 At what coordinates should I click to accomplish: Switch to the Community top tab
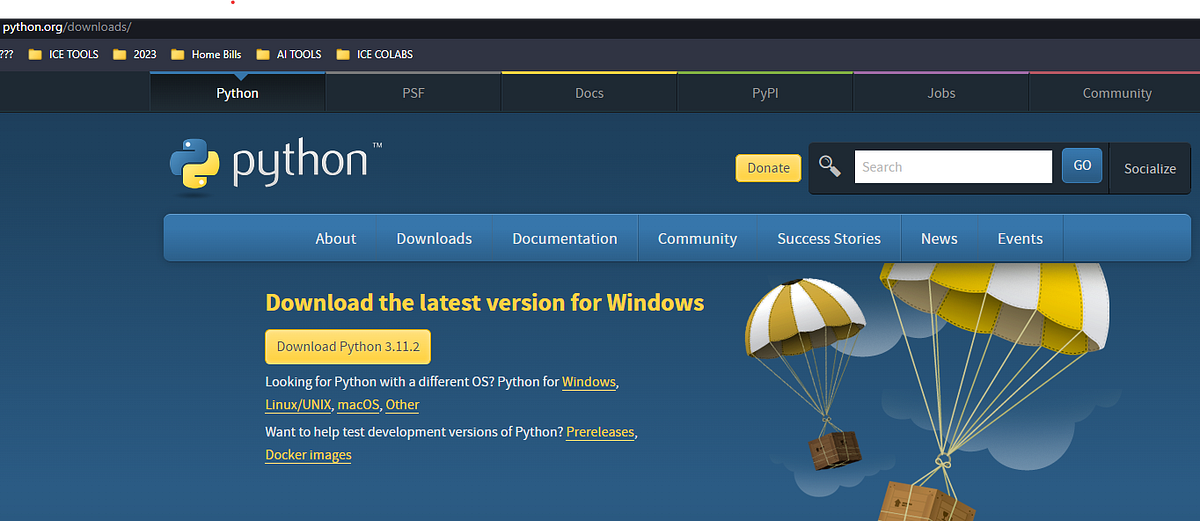[1116, 93]
